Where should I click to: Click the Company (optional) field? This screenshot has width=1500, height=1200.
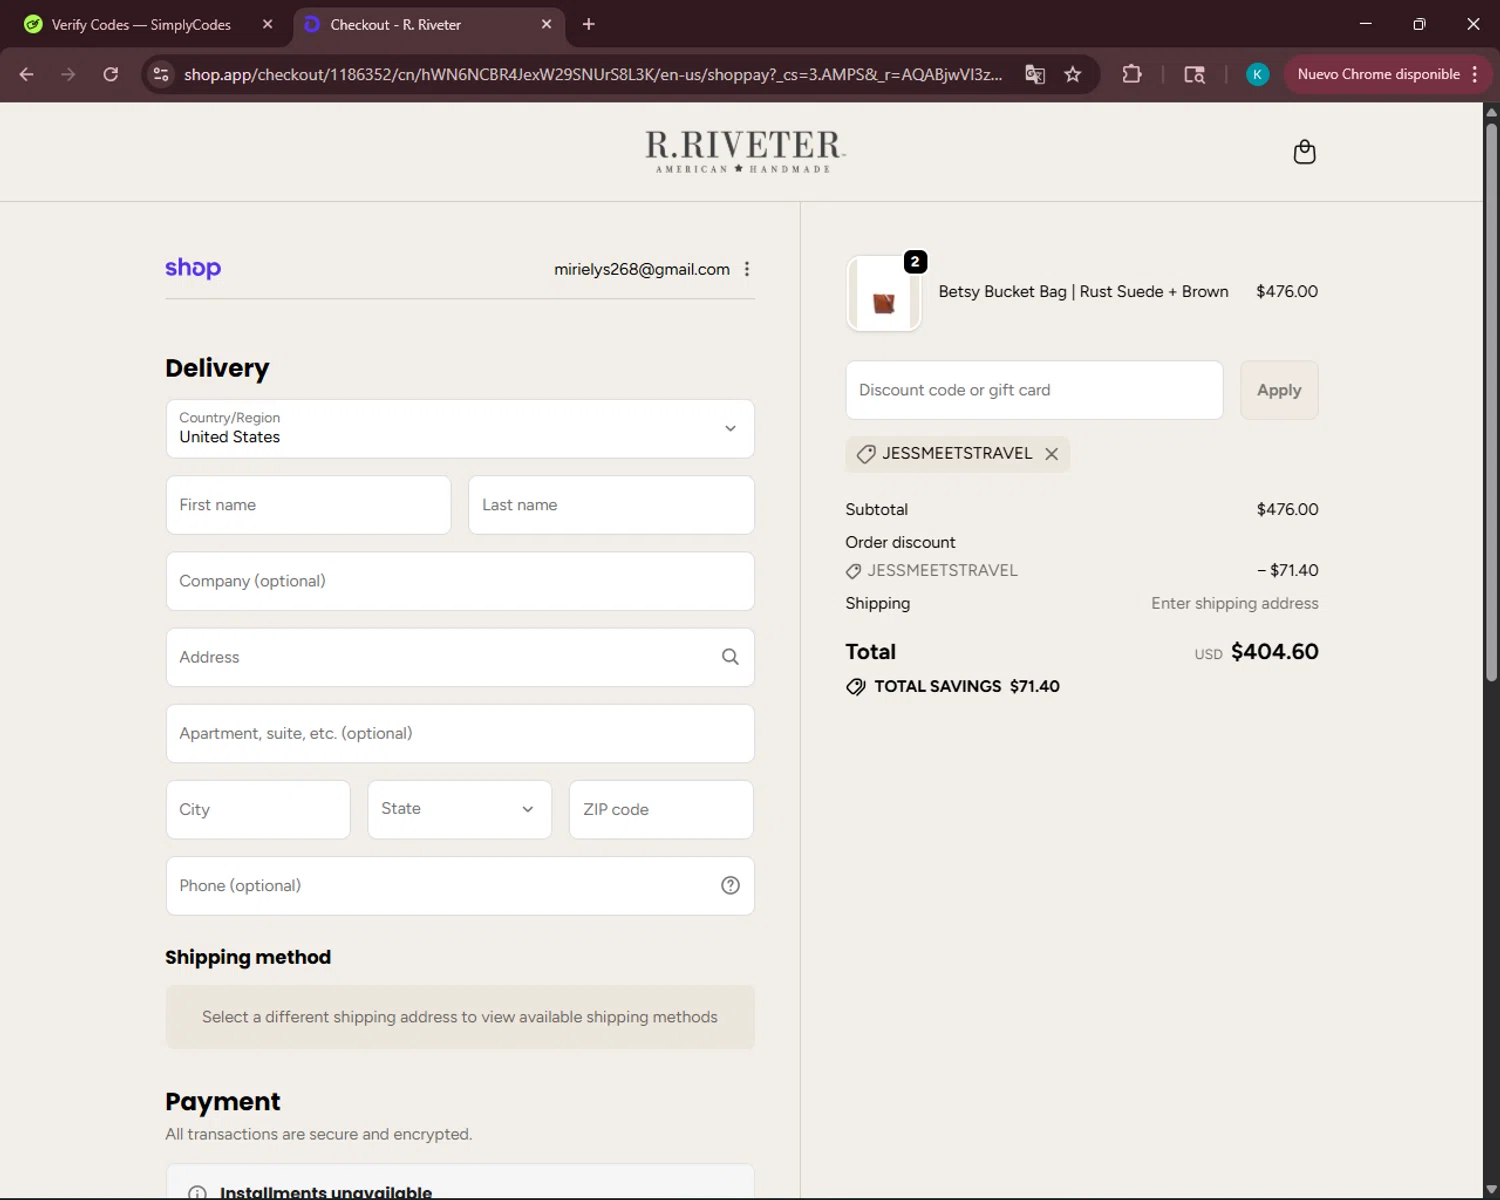(x=460, y=581)
